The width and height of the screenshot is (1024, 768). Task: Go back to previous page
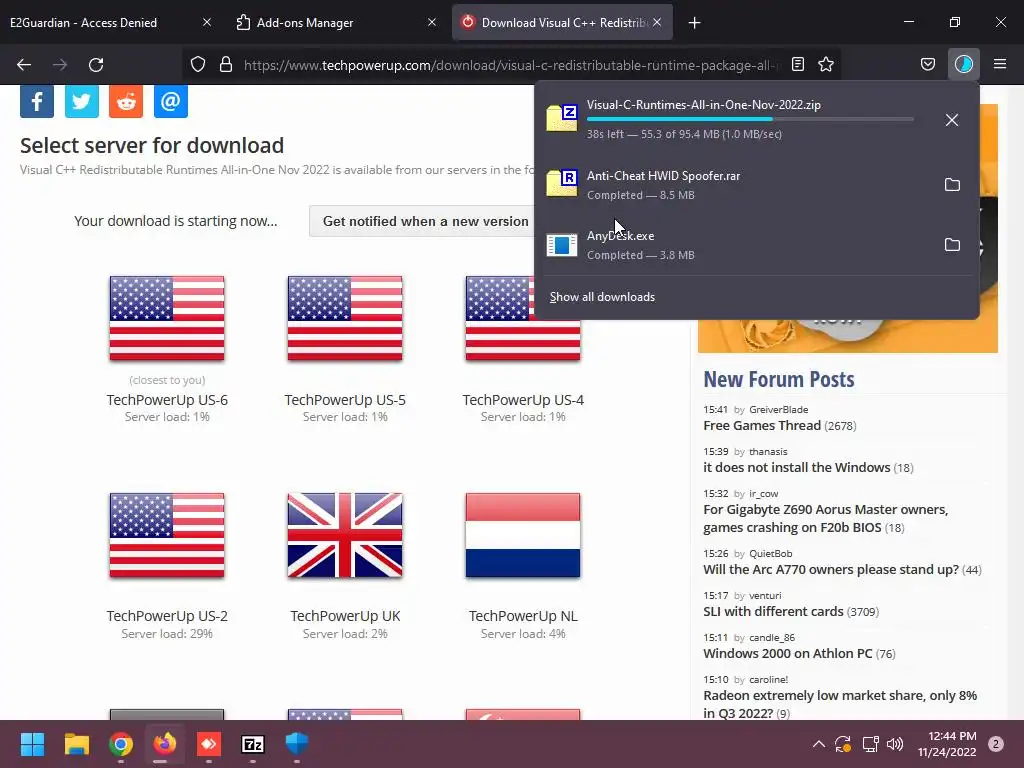pyautogui.click(x=24, y=65)
